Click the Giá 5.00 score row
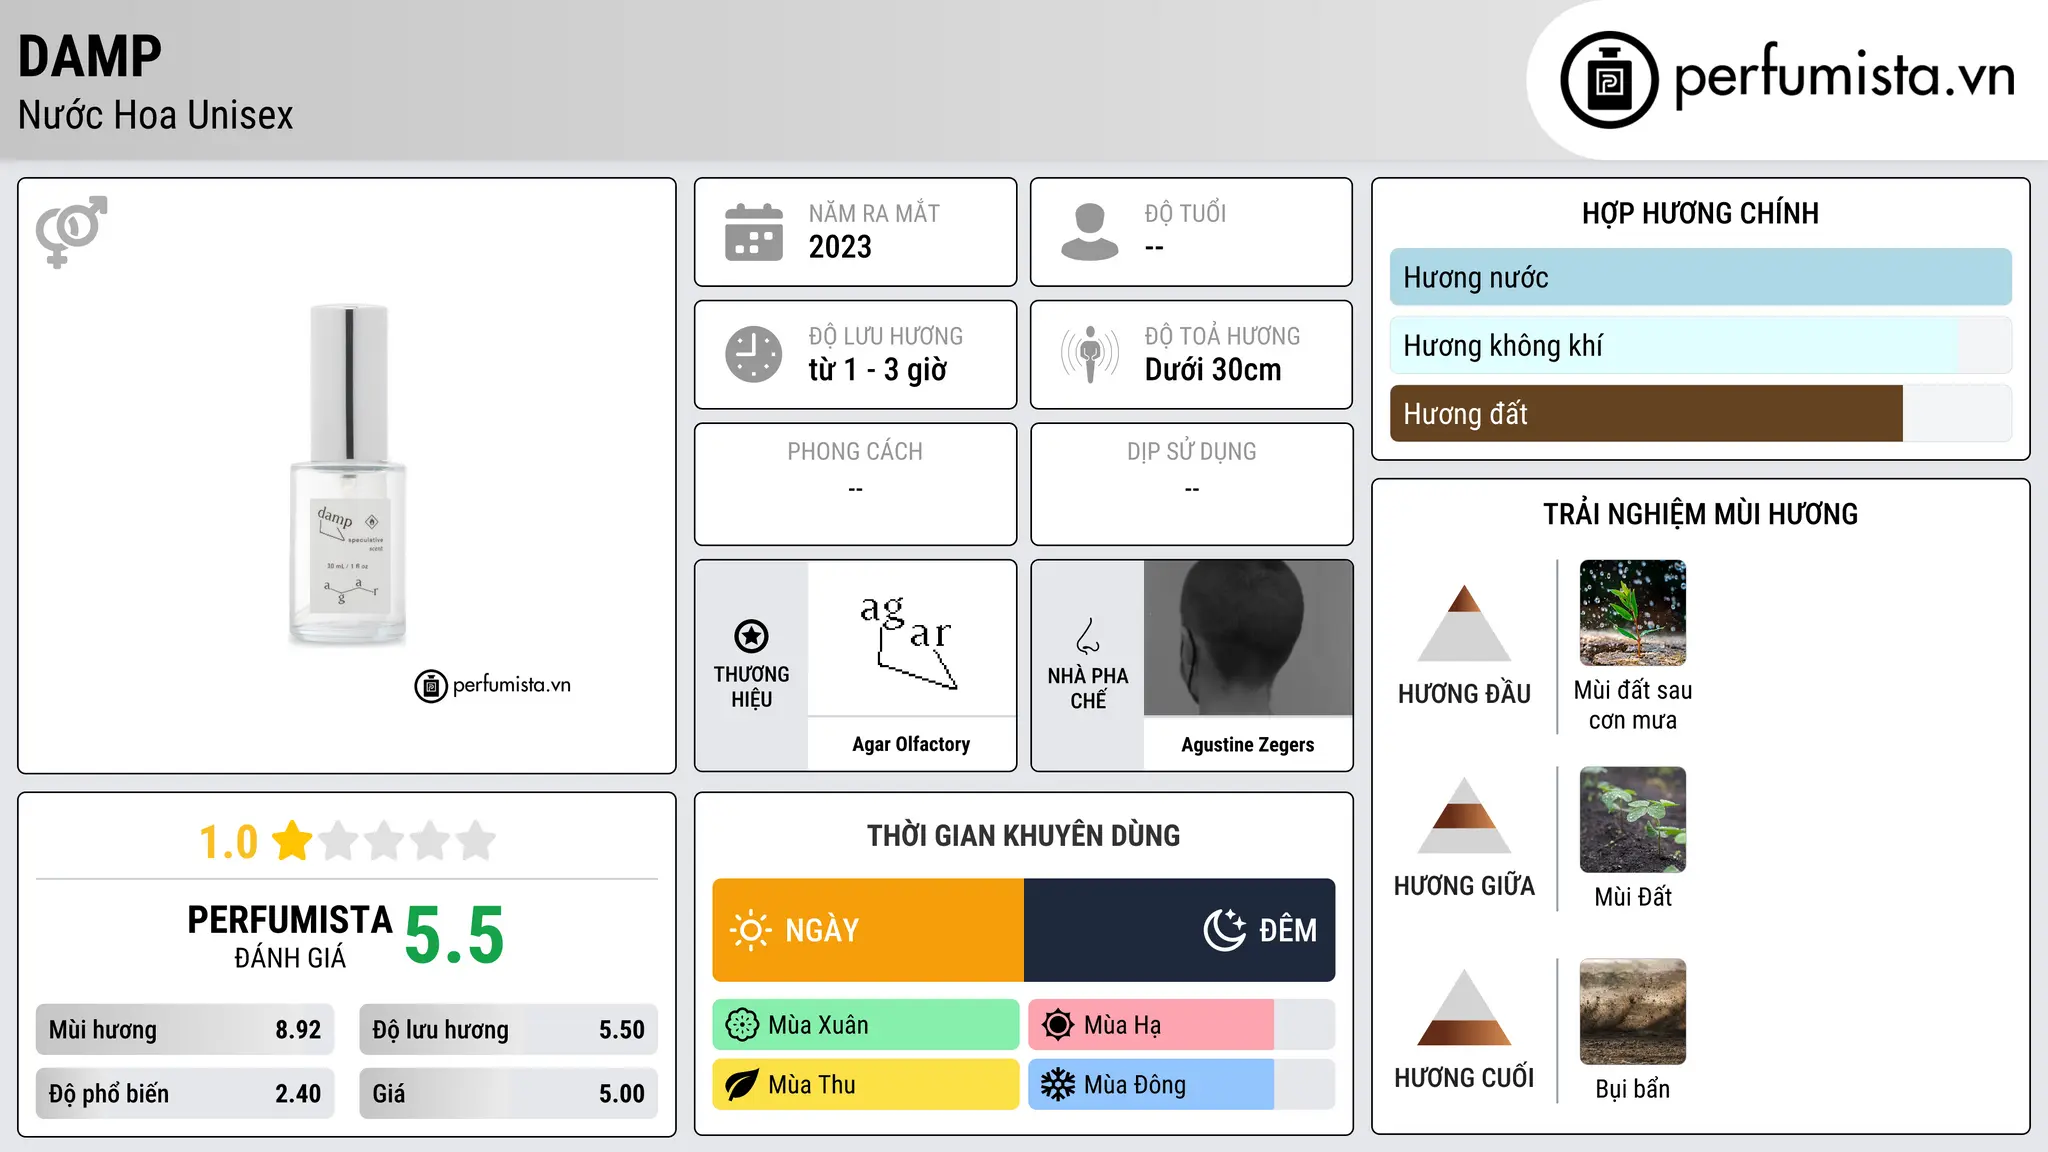 (x=508, y=1094)
